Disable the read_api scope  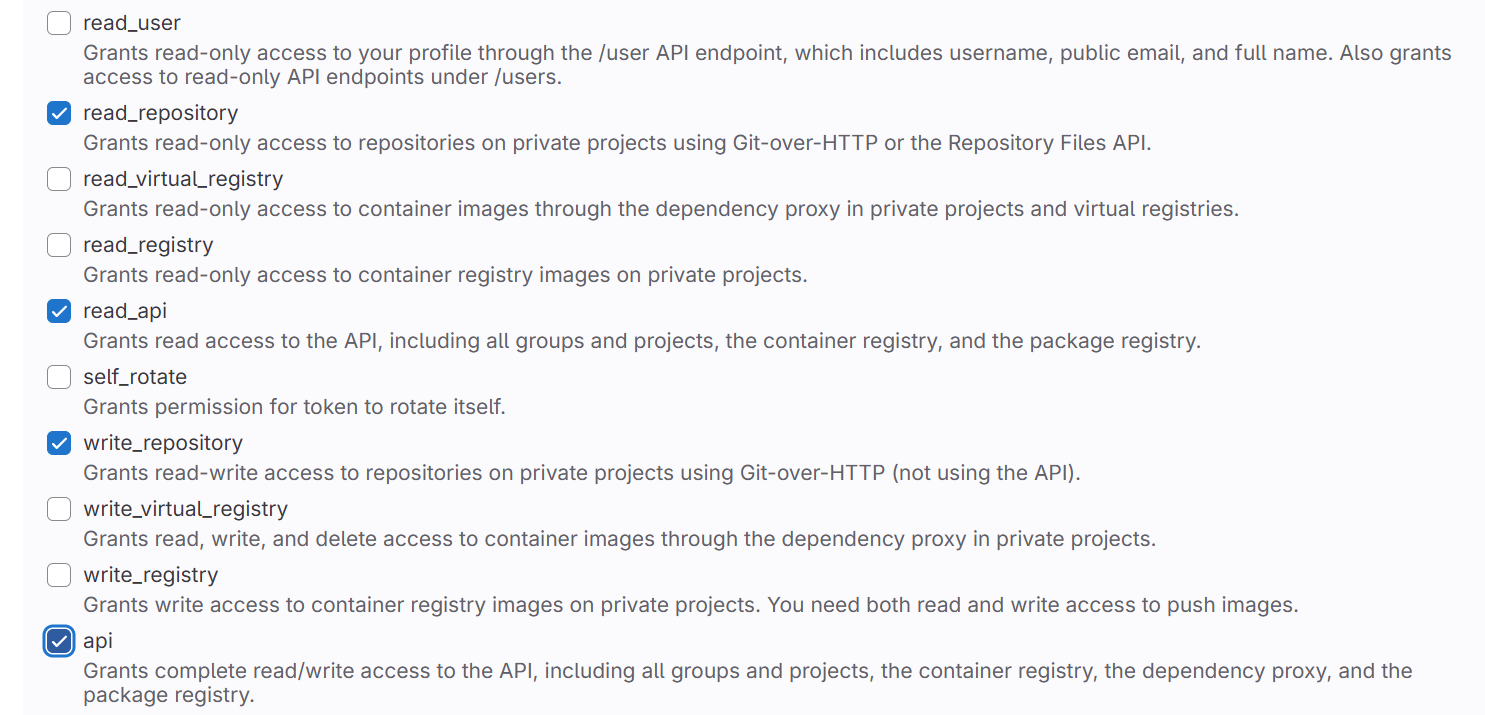(58, 311)
